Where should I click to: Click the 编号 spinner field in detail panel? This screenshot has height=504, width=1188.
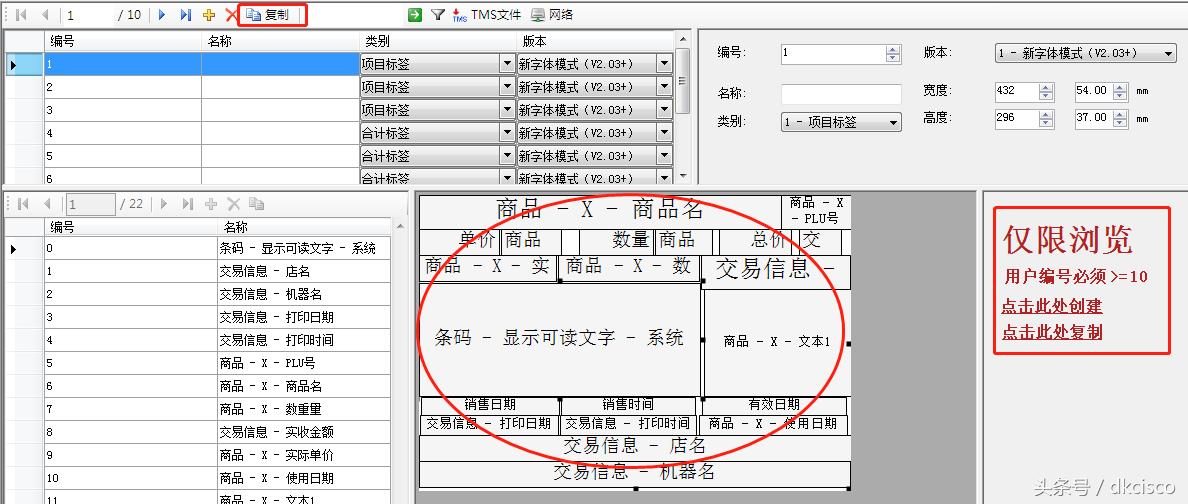pos(841,53)
